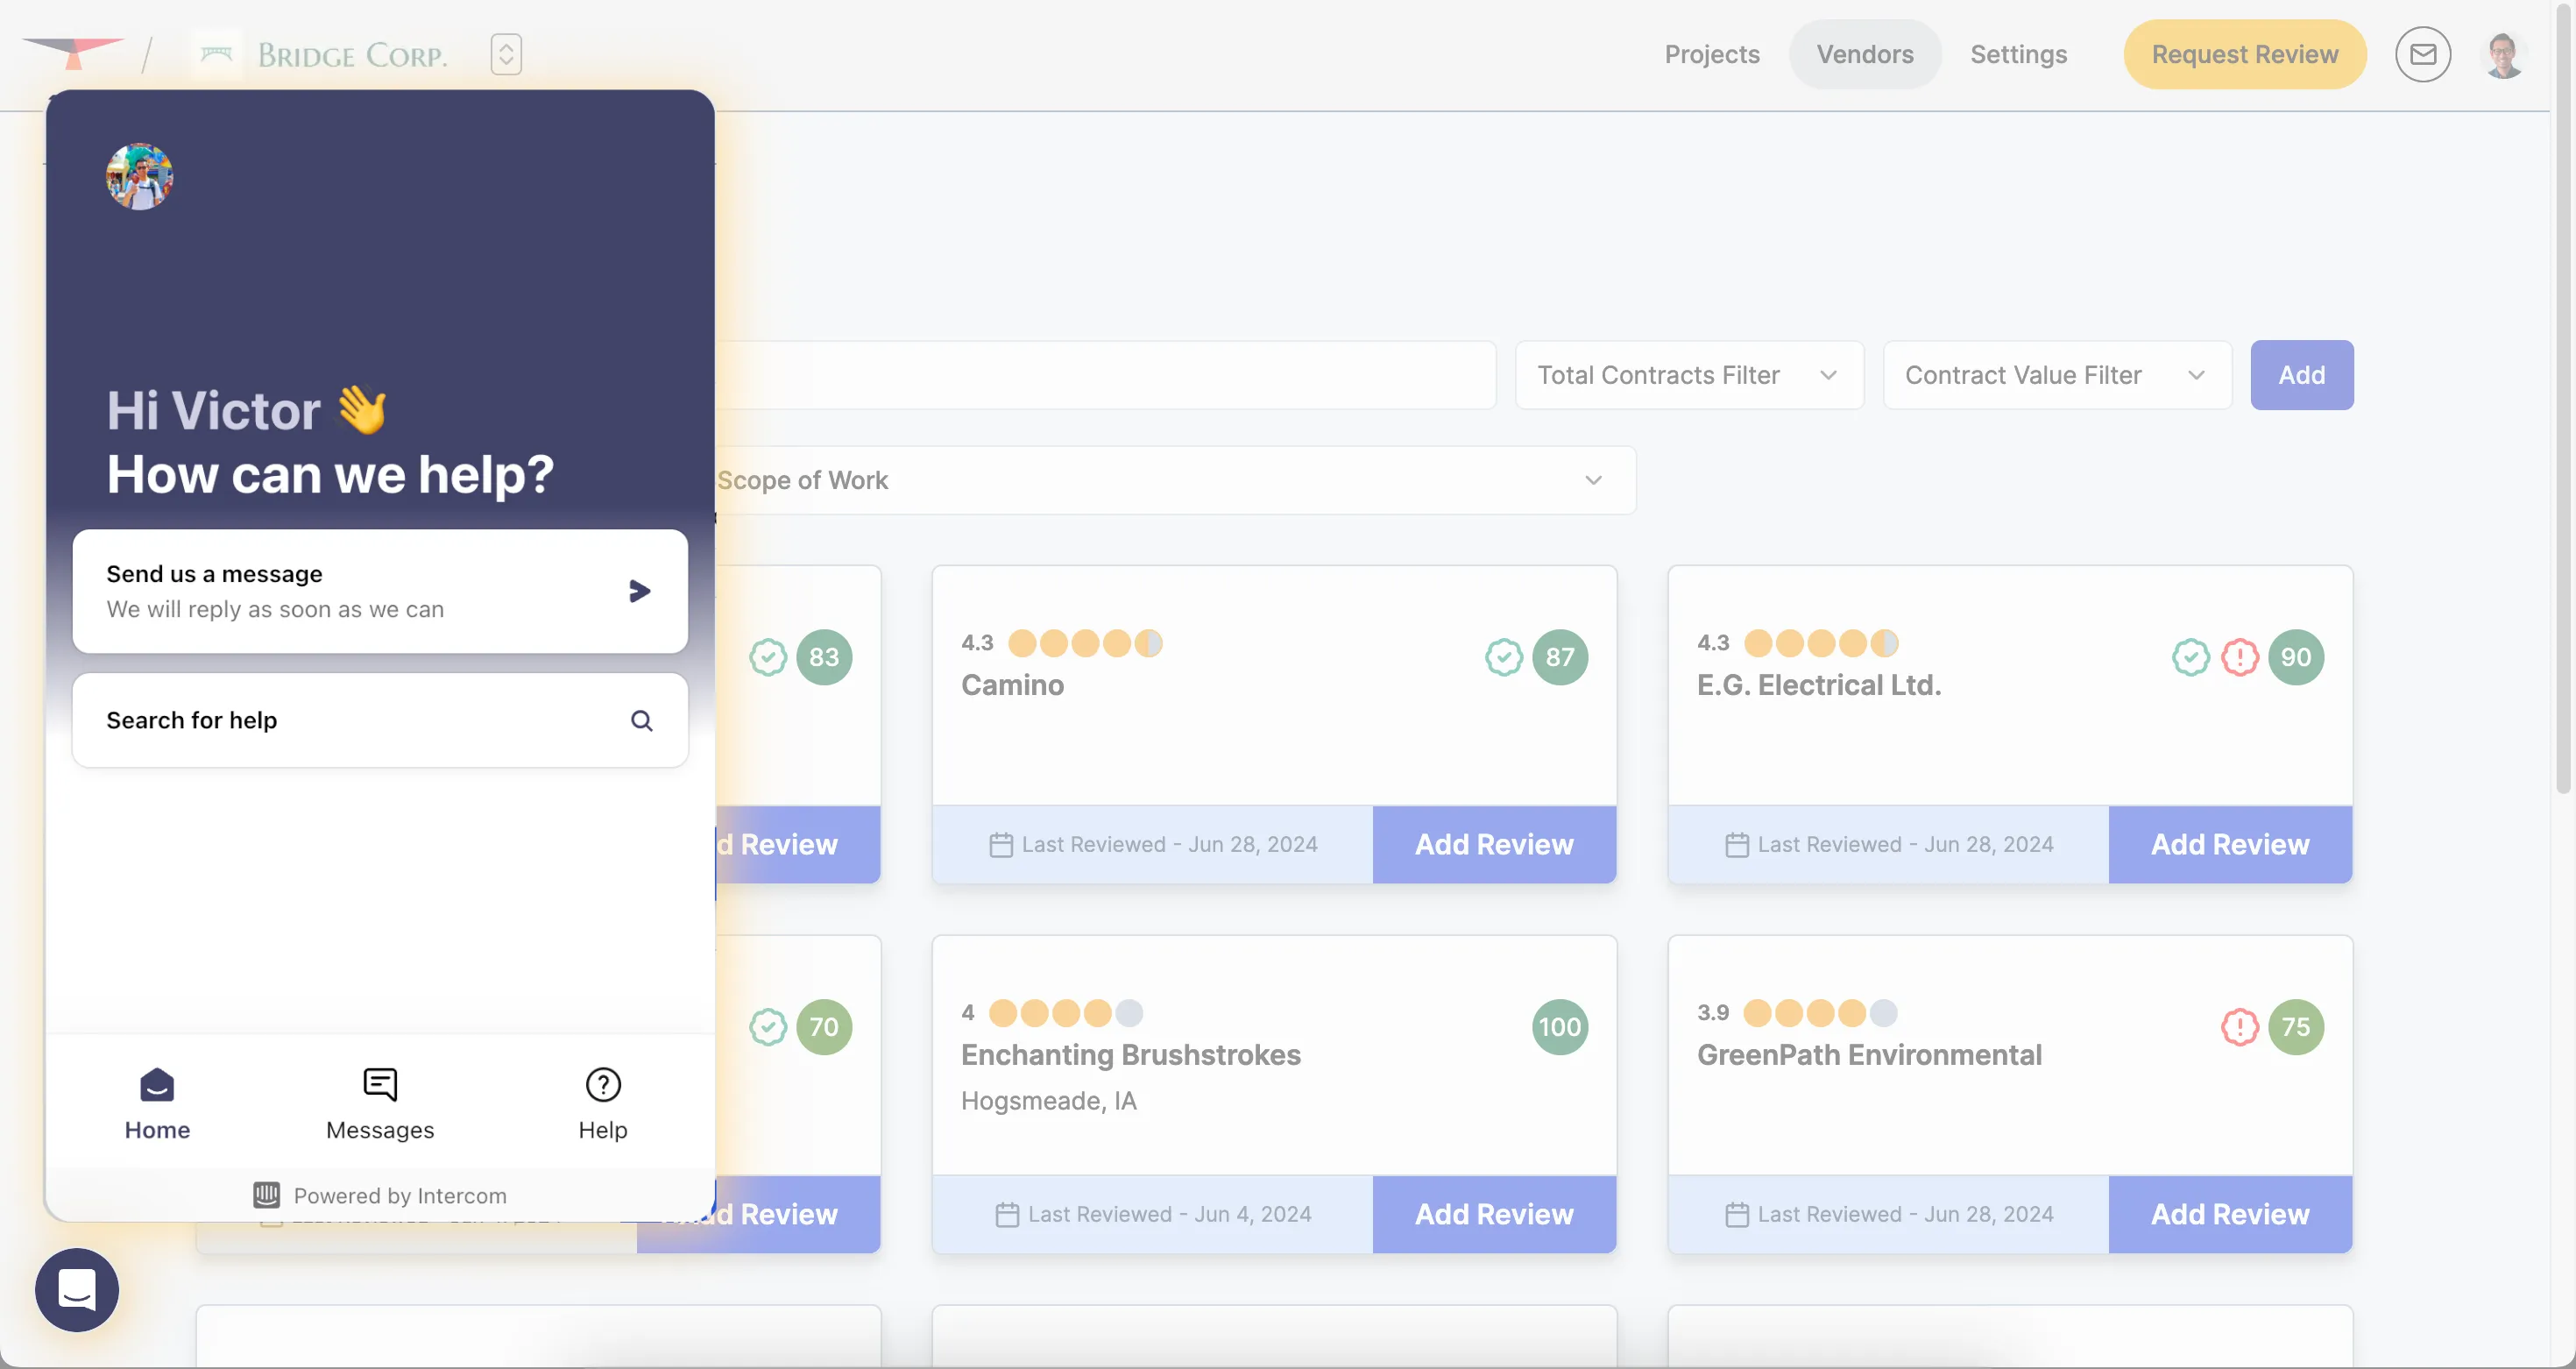Click the send arrow on Send us a message
The width and height of the screenshot is (2576, 1369).
click(639, 591)
